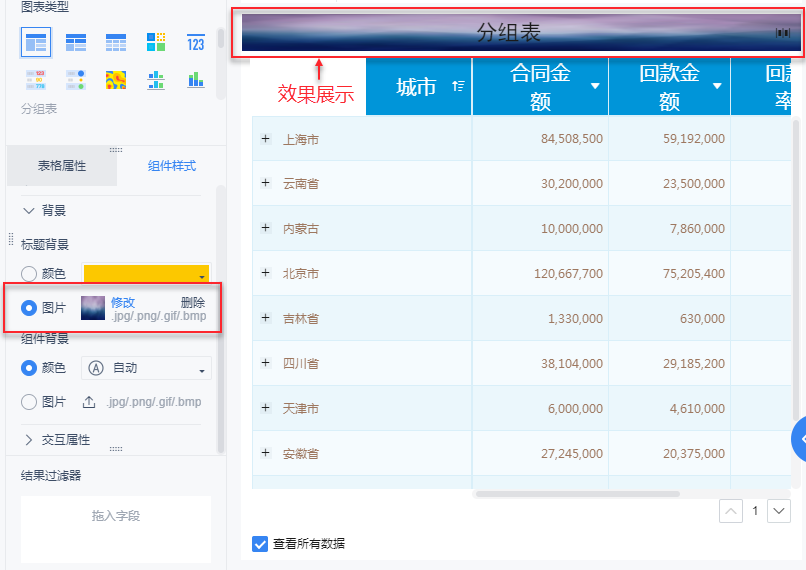Click the 合同金额 column header
This screenshot has height=570, width=806.
coord(540,86)
